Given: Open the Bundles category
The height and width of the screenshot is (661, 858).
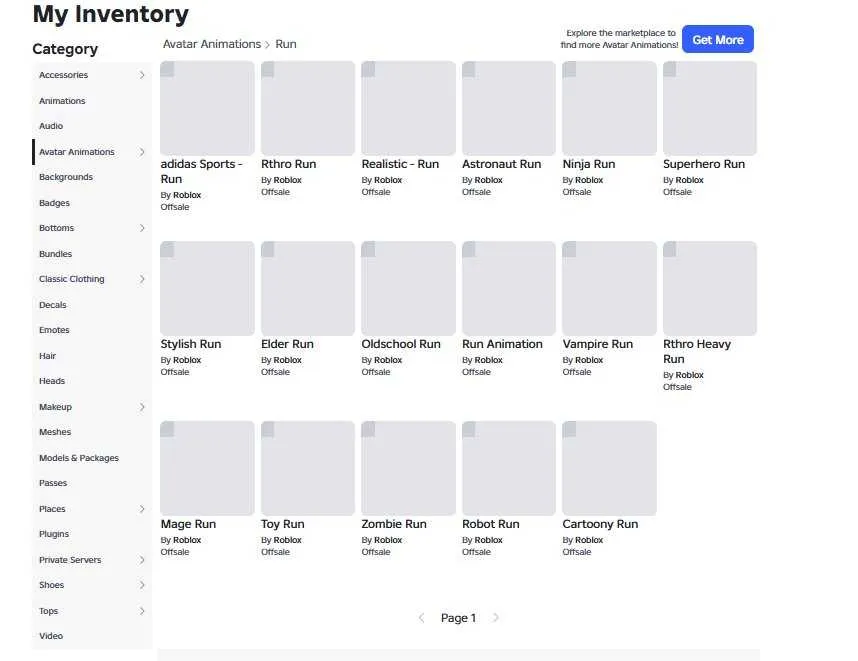Looking at the screenshot, I should coord(56,254).
